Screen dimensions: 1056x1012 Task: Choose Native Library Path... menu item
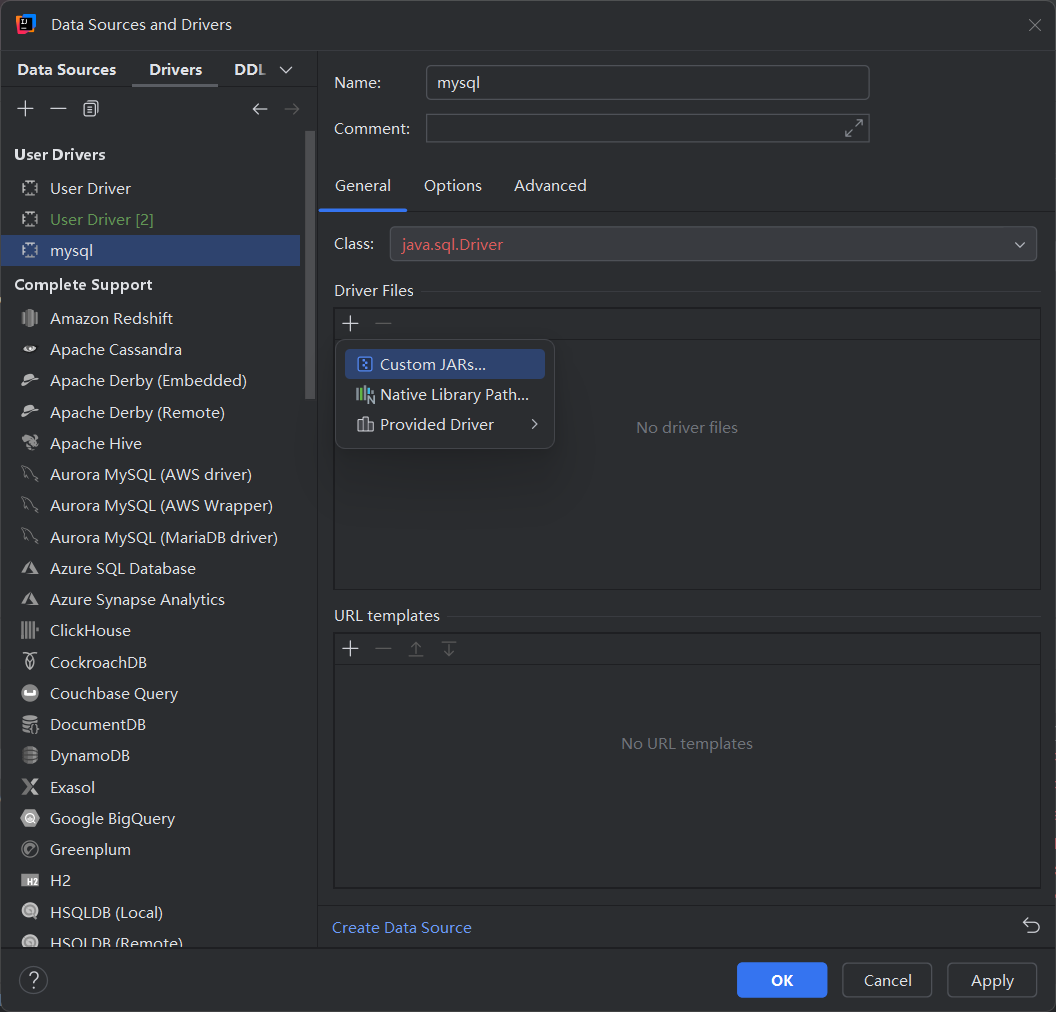[x=444, y=395]
